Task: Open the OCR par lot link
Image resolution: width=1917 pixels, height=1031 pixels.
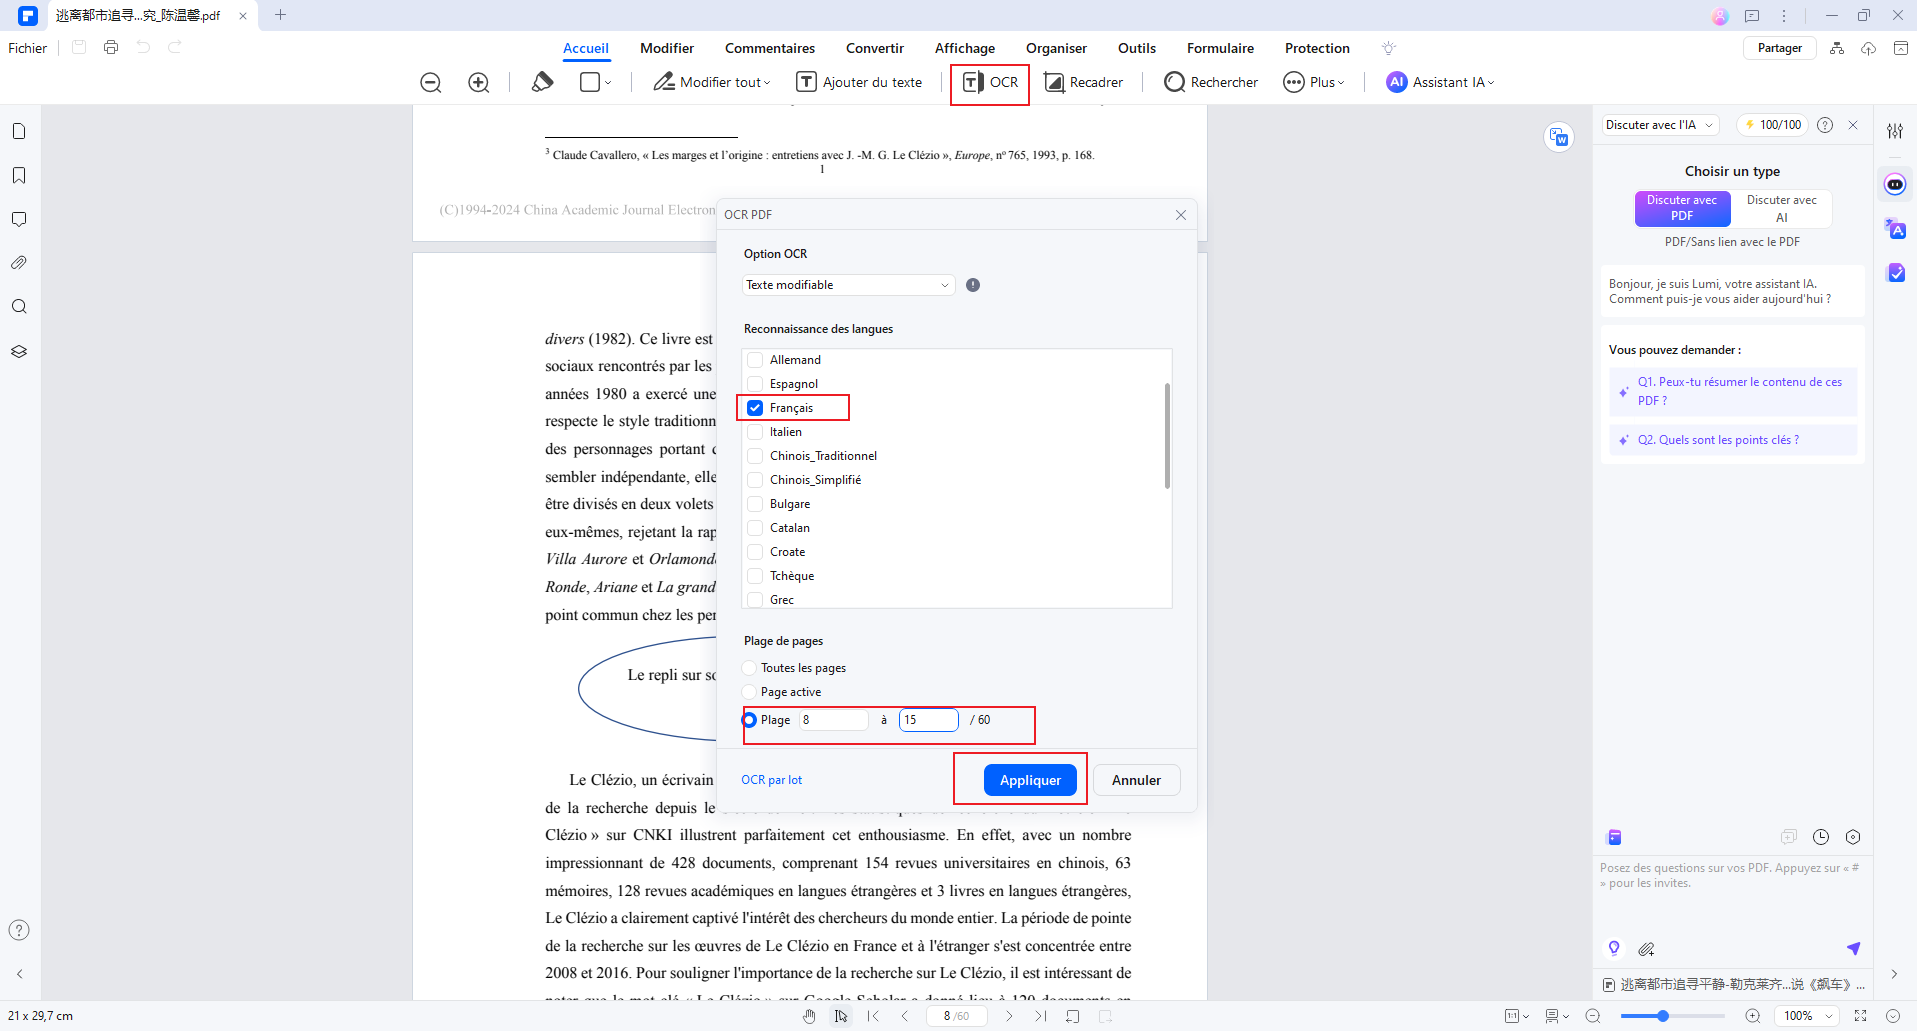Action: tap(771, 780)
